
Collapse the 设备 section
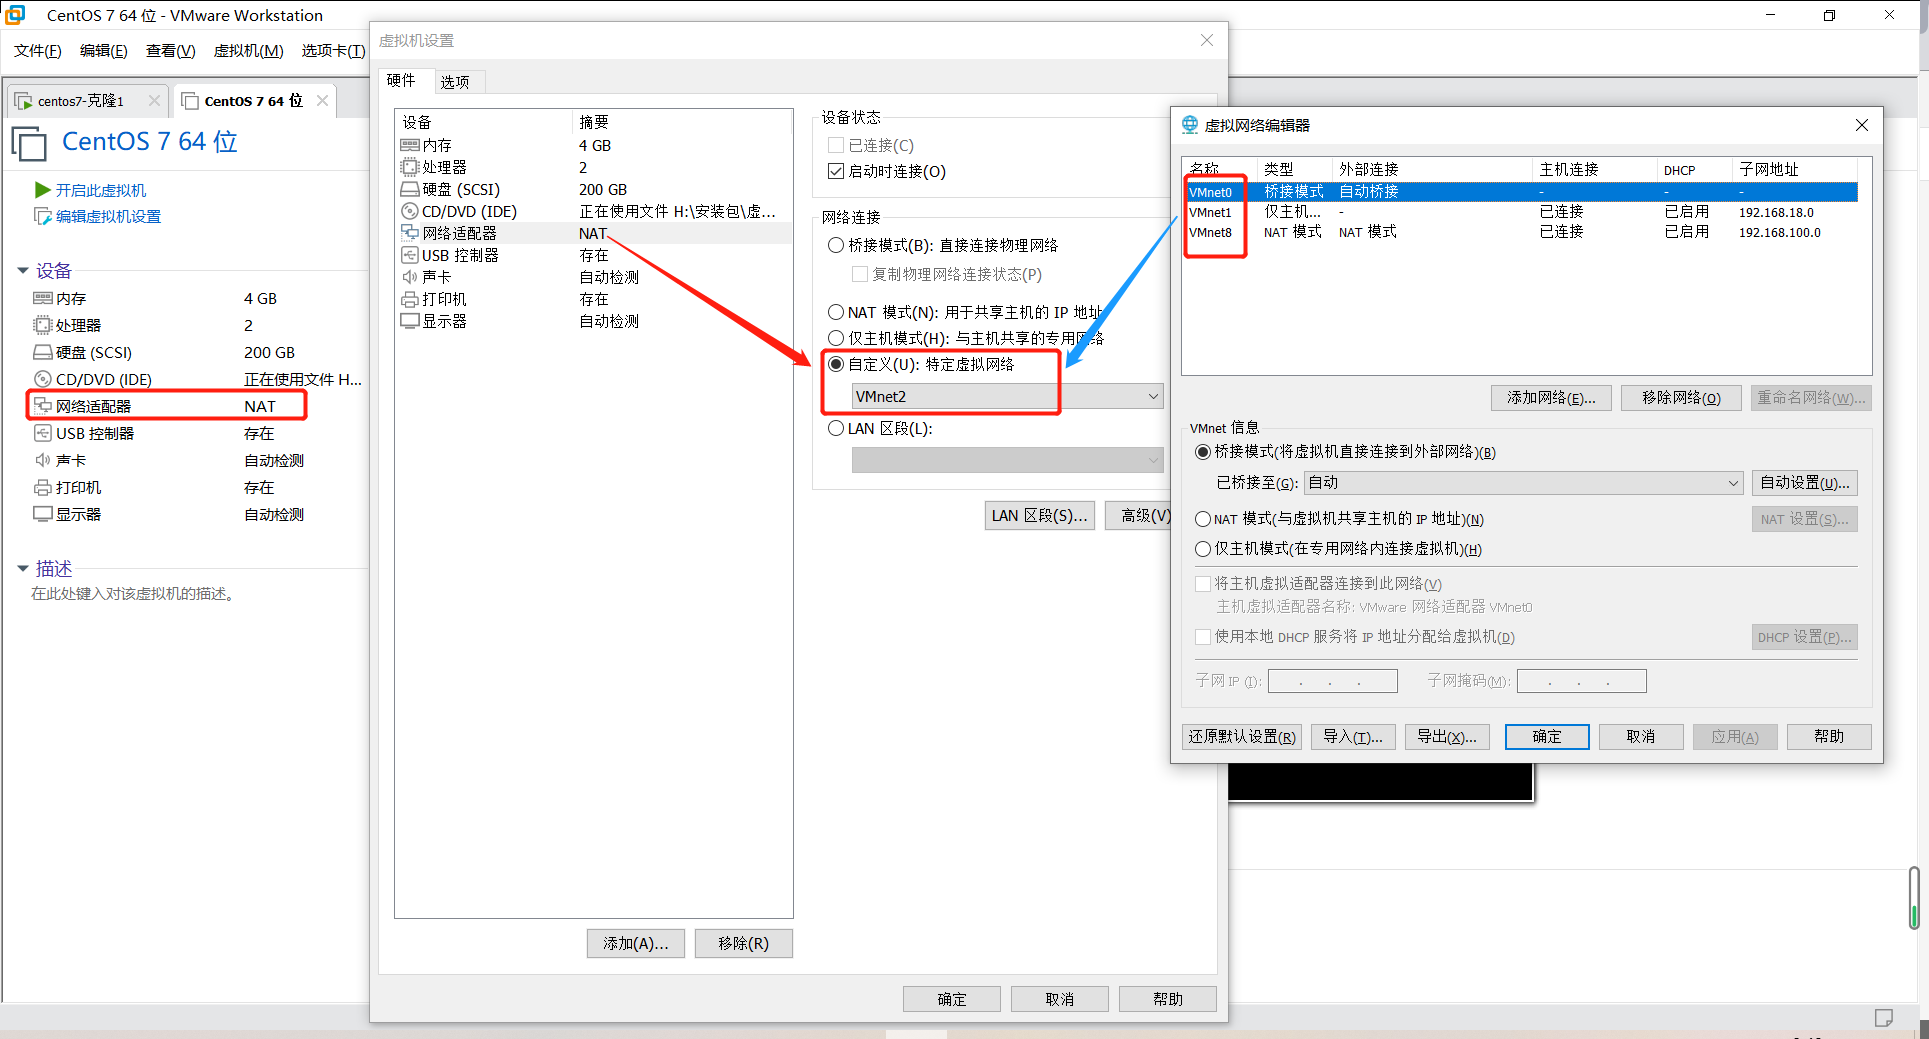[23, 271]
